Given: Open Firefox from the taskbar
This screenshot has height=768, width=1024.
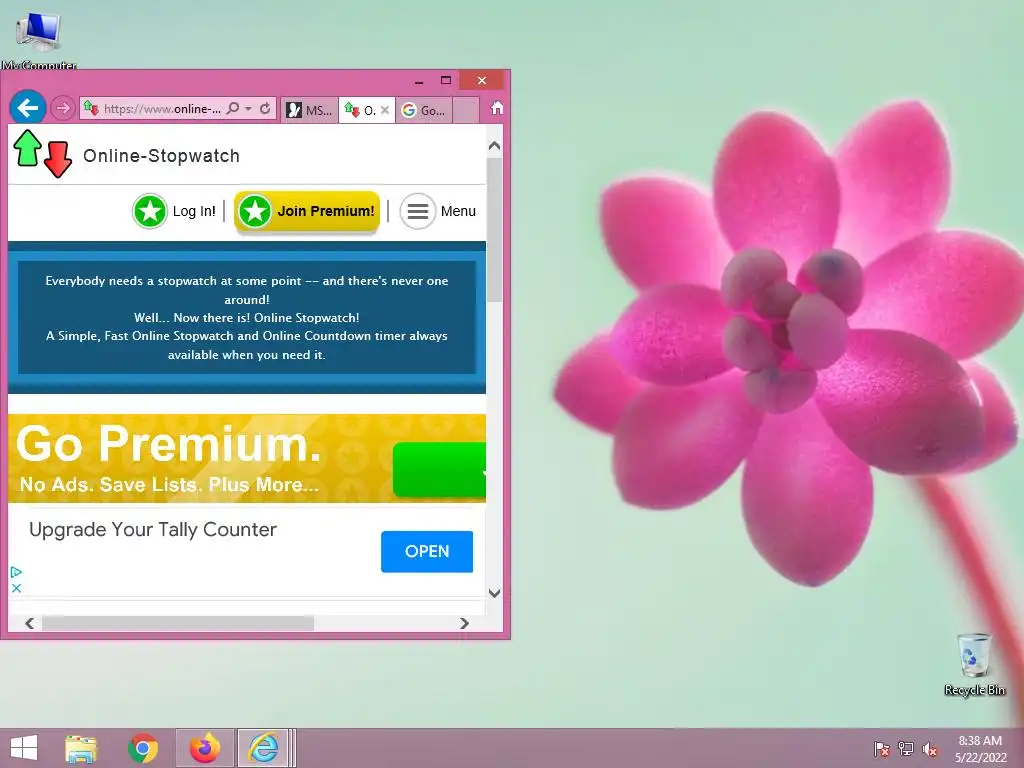Looking at the screenshot, I should (204, 748).
